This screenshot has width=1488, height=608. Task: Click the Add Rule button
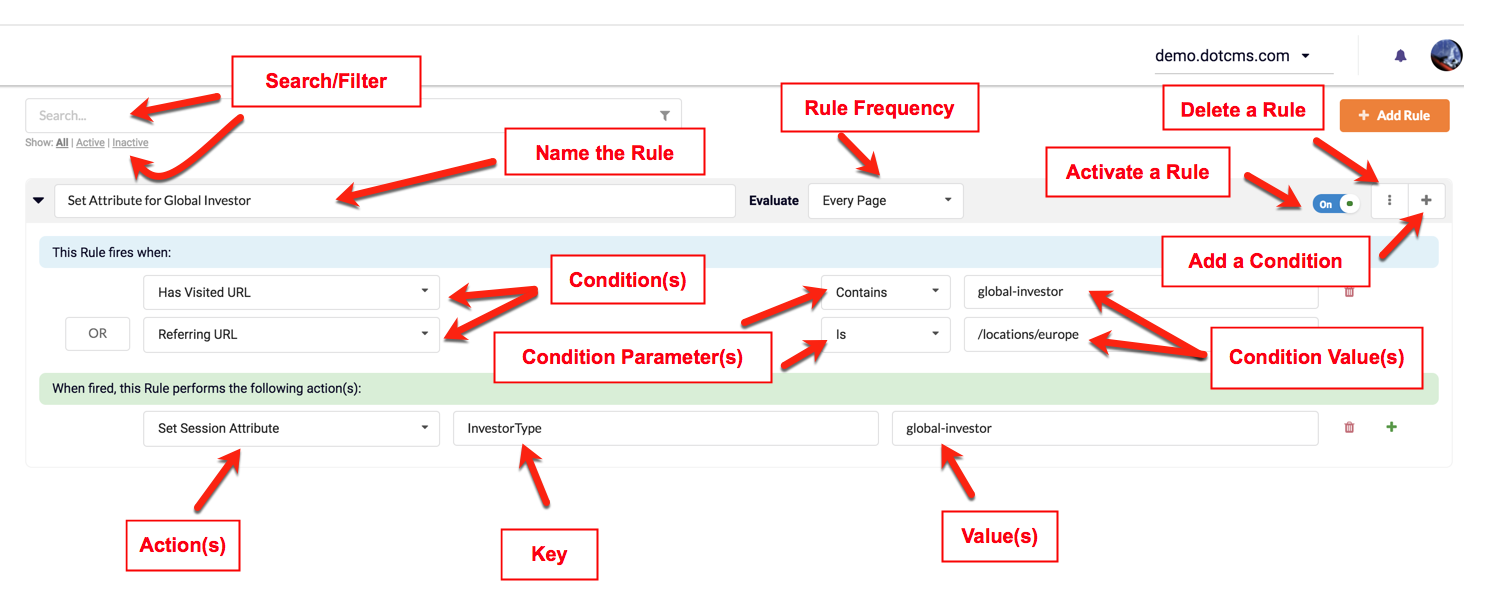click(1394, 116)
